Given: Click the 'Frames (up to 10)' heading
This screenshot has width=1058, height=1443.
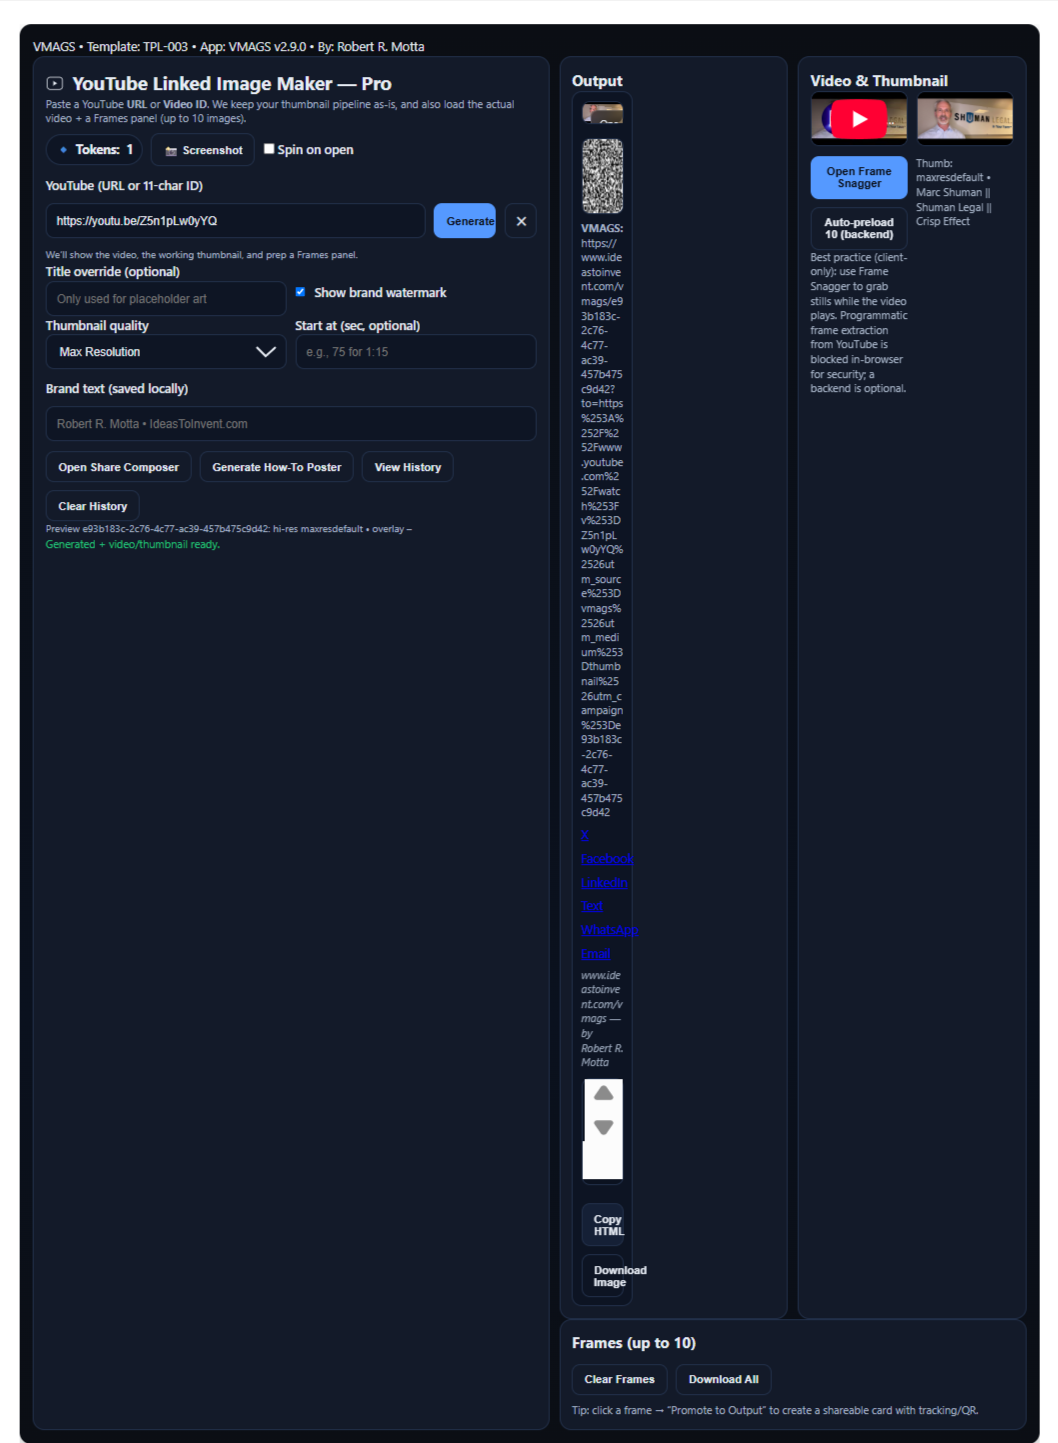Looking at the screenshot, I should 634,1343.
